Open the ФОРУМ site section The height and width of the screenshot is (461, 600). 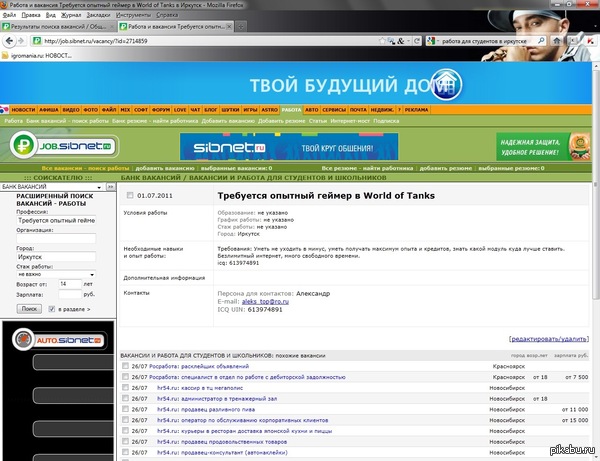tap(161, 110)
